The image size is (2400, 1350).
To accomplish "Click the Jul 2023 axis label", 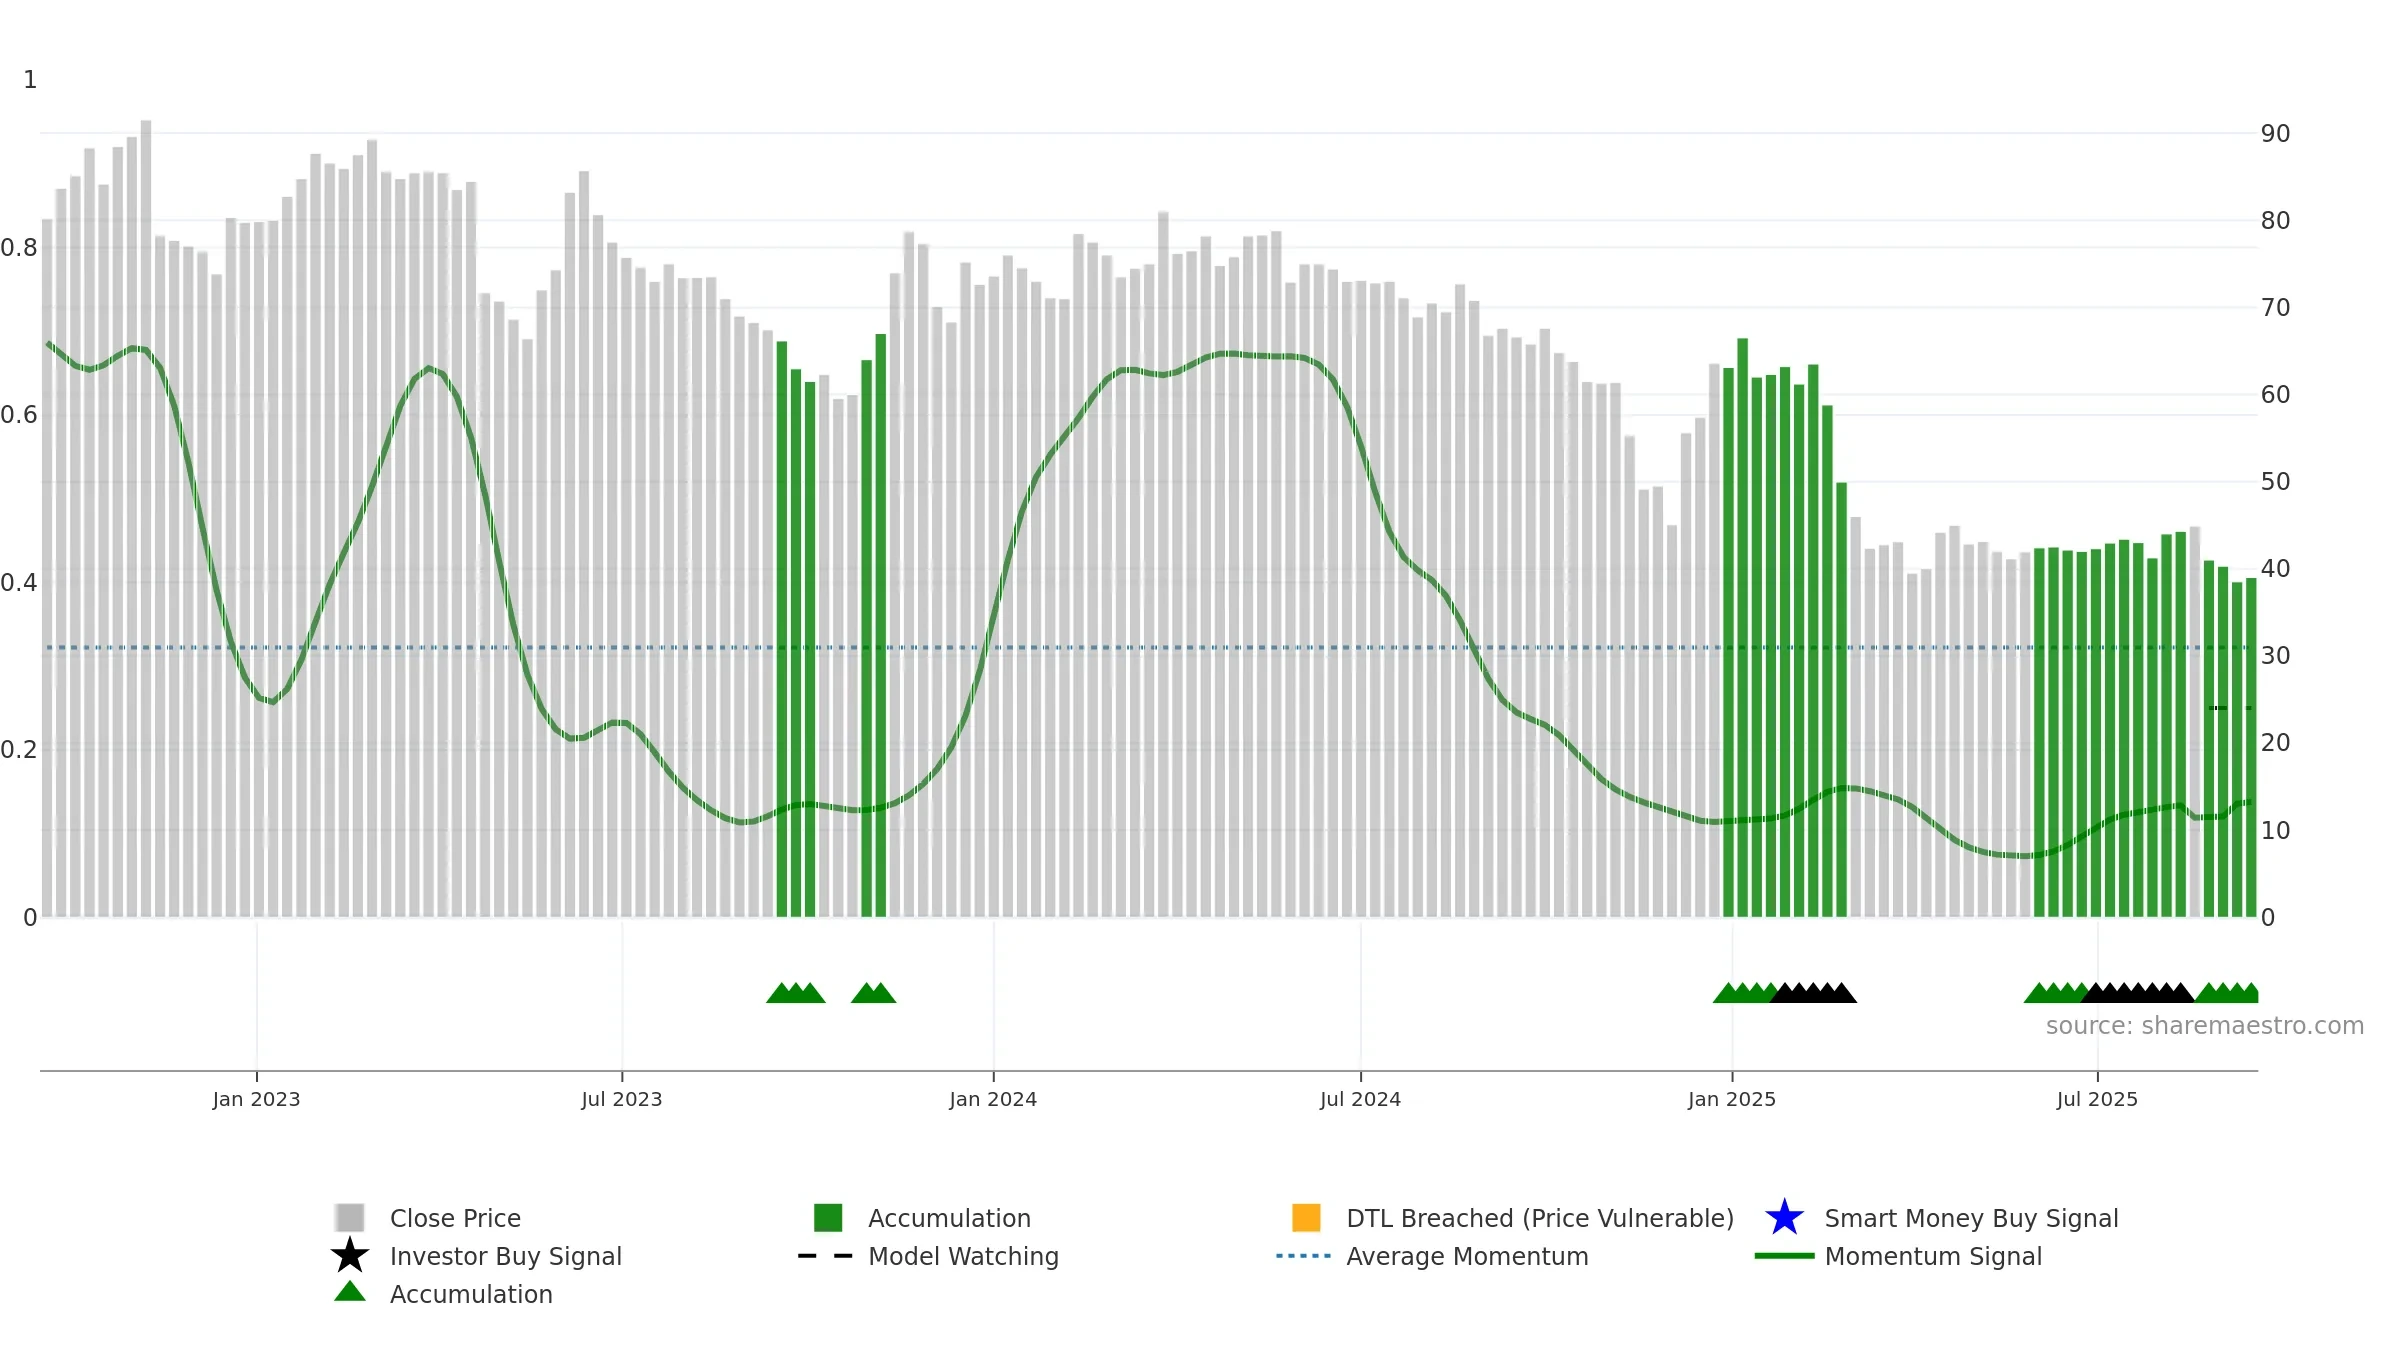I will tap(622, 1099).
